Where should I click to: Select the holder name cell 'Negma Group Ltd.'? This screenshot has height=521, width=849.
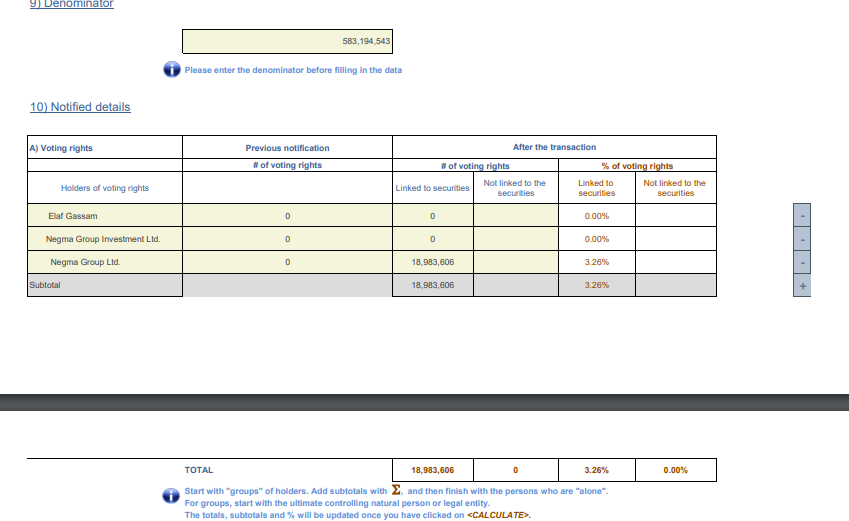105,262
